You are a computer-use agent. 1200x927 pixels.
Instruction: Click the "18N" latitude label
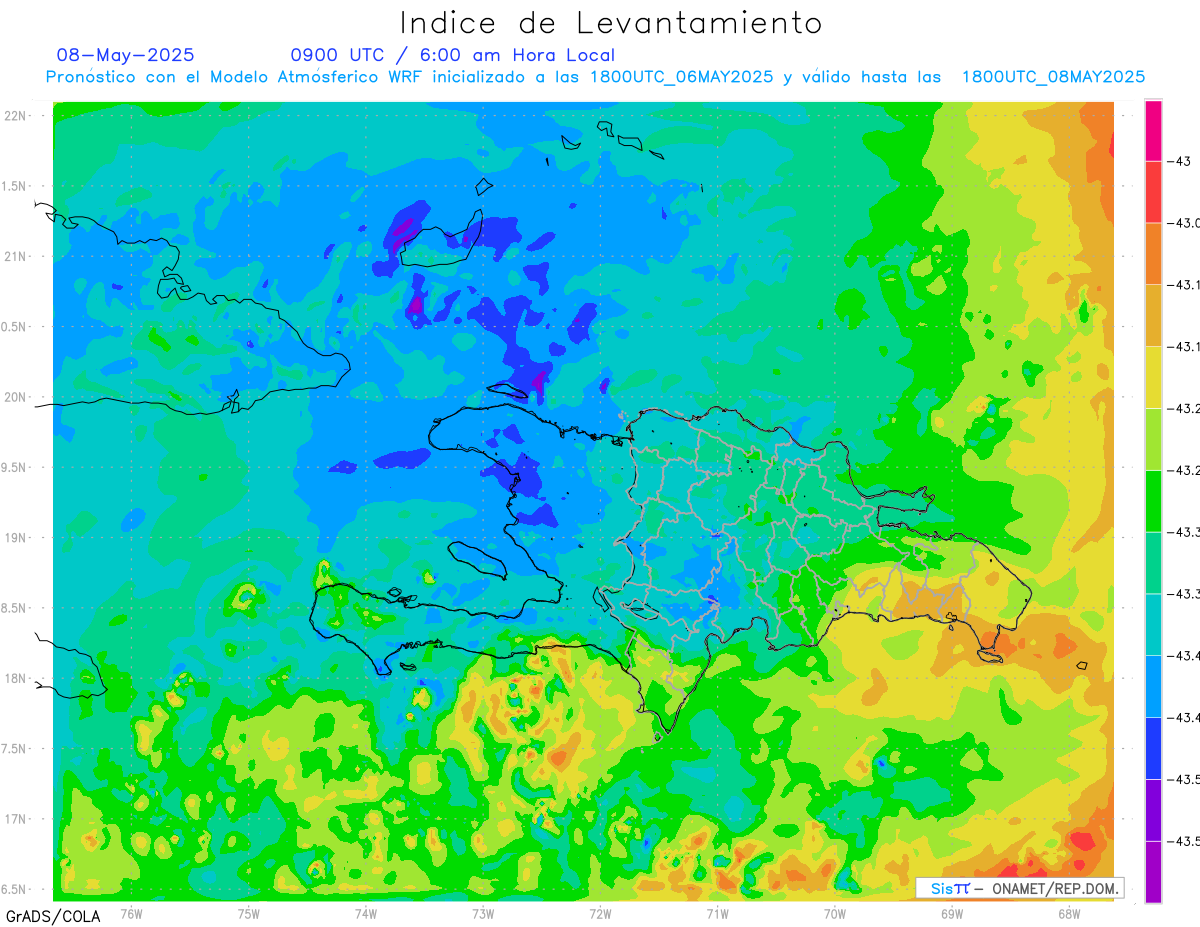tap(15, 678)
